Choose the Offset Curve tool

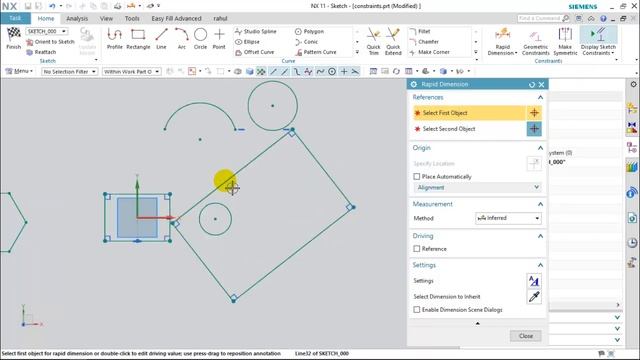[255, 52]
